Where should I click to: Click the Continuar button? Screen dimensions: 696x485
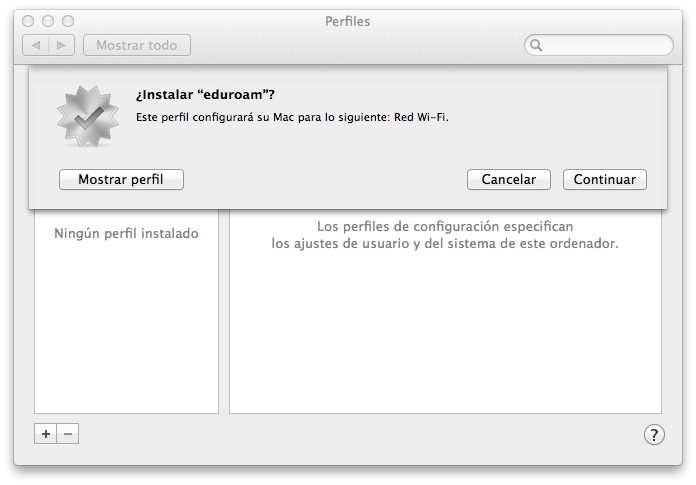click(x=605, y=179)
